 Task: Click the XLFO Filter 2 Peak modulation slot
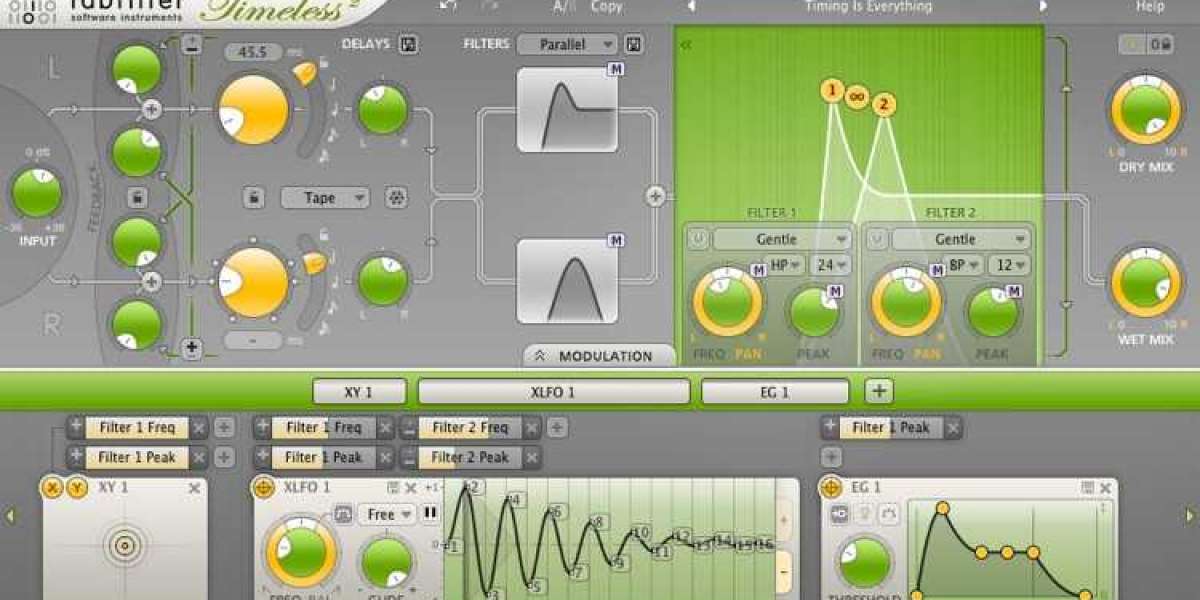[470, 457]
